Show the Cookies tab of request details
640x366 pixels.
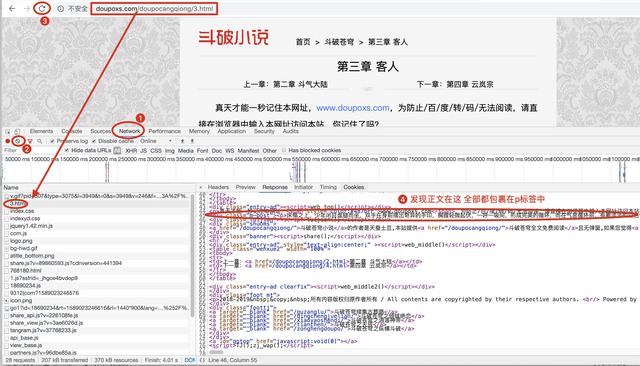click(x=353, y=187)
